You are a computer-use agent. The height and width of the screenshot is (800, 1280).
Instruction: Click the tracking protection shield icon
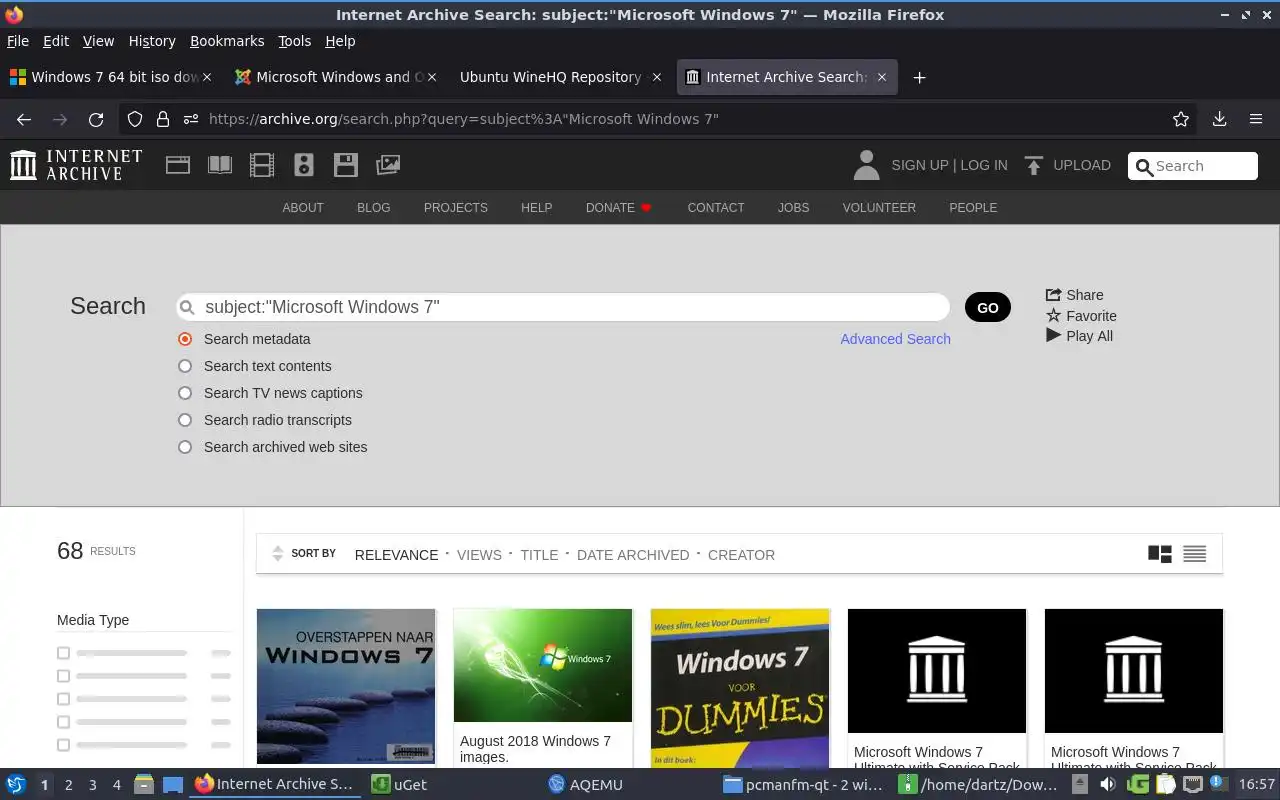pyautogui.click(x=135, y=119)
